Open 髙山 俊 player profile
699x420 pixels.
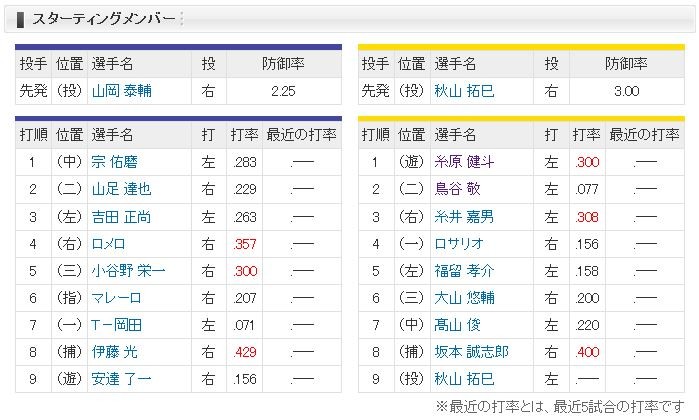coord(460,324)
